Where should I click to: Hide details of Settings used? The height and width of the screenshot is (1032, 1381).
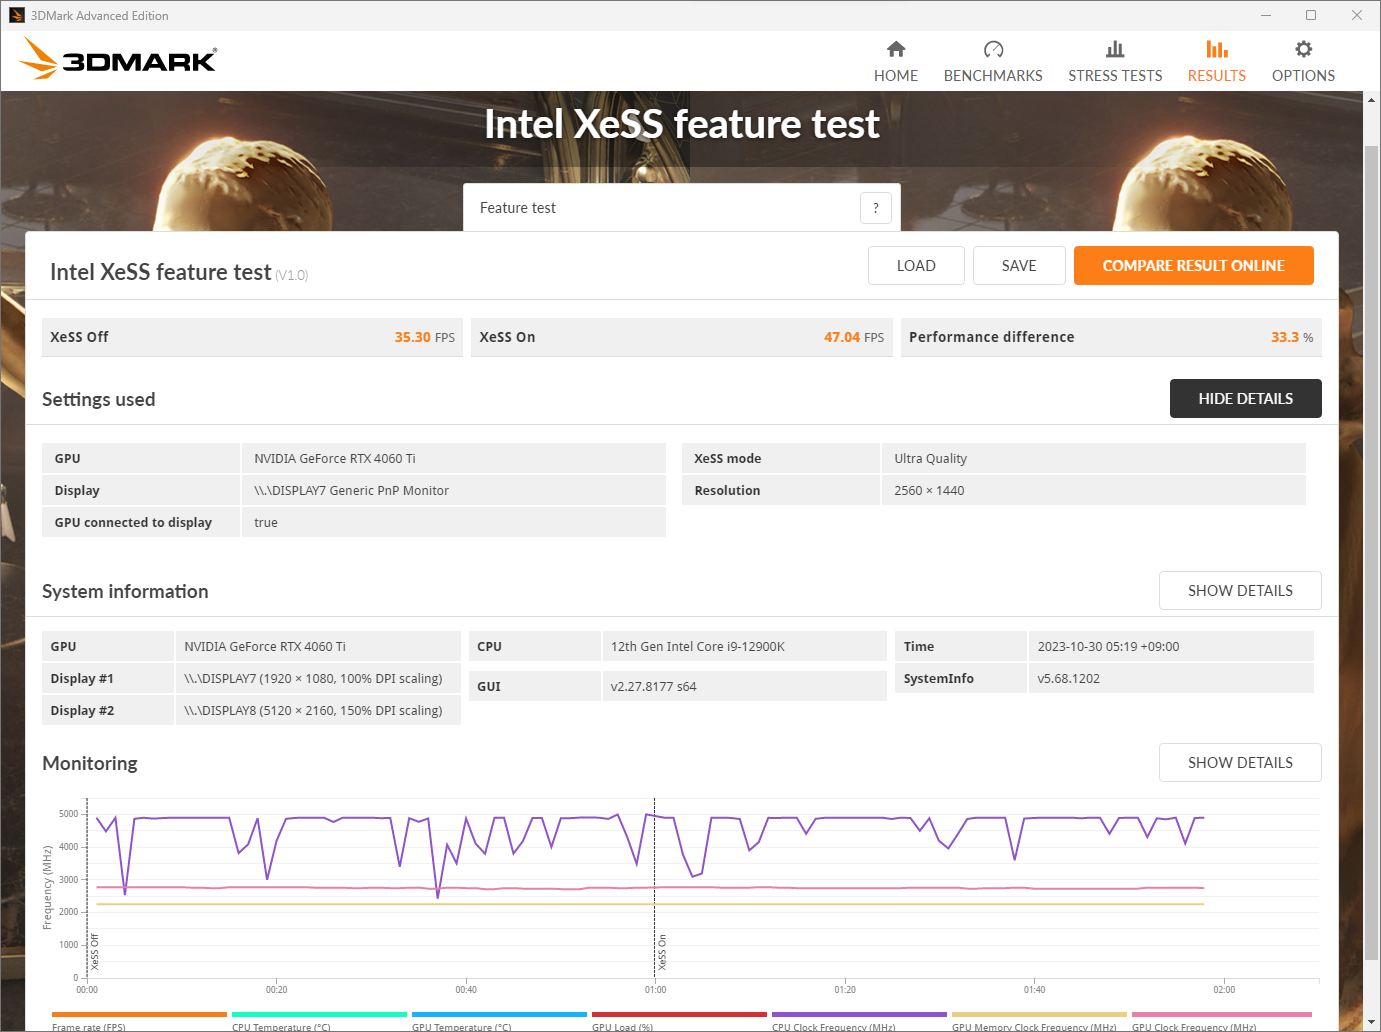(x=1246, y=399)
